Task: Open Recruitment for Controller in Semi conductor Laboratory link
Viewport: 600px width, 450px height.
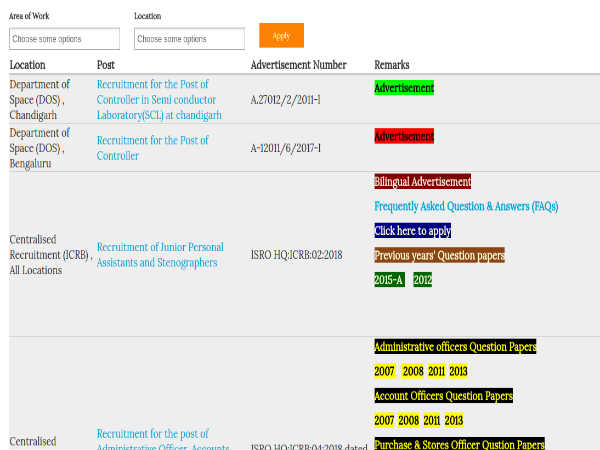Action: click(159, 99)
